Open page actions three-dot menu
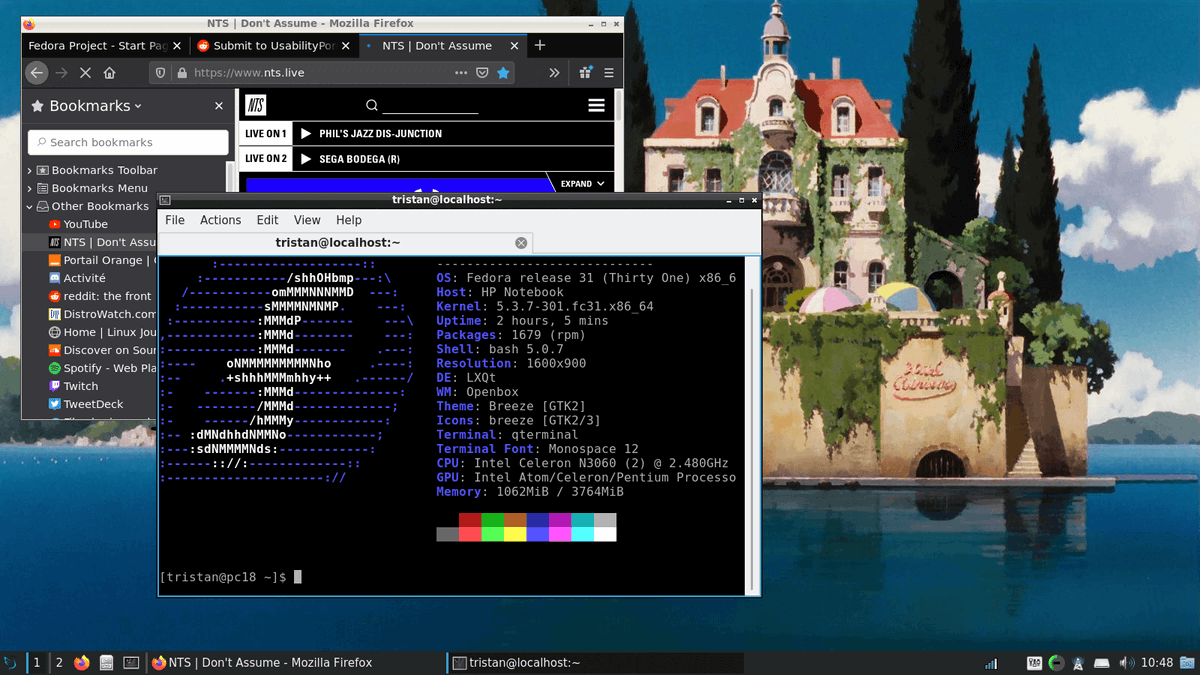1200x675 pixels. [x=461, y=73]
